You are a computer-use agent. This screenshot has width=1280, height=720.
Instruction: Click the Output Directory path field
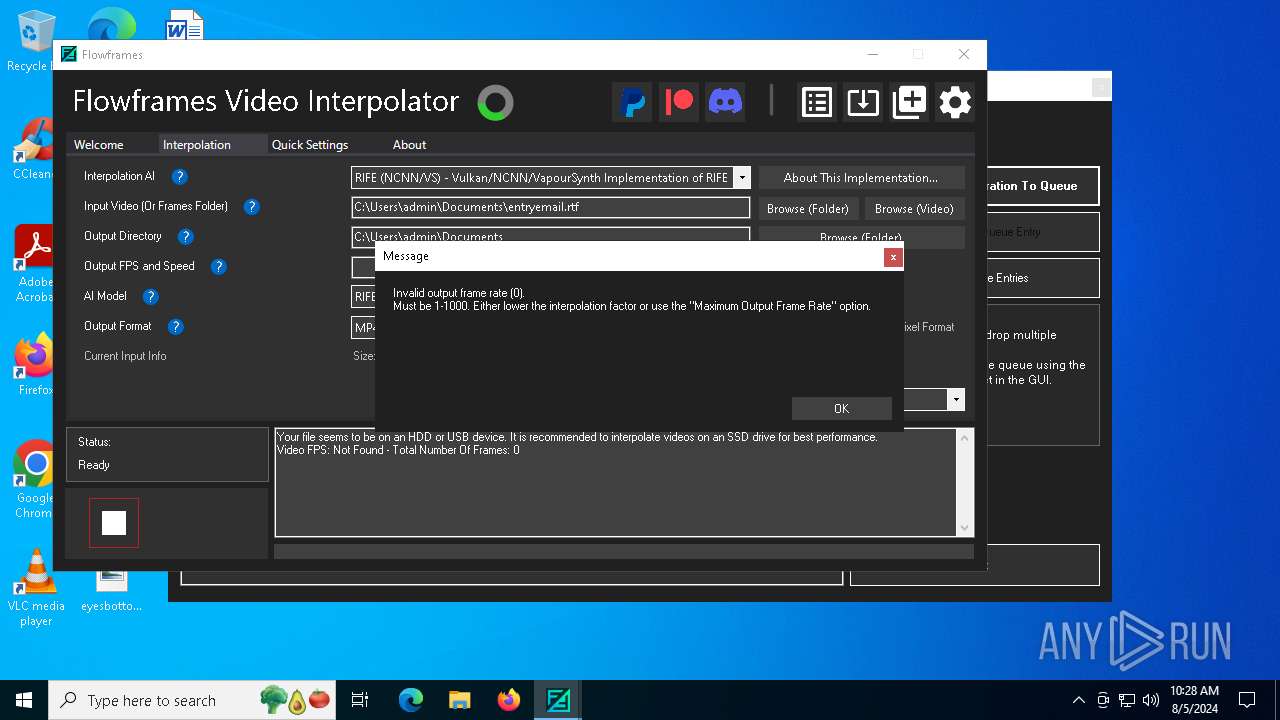(551, 235)
